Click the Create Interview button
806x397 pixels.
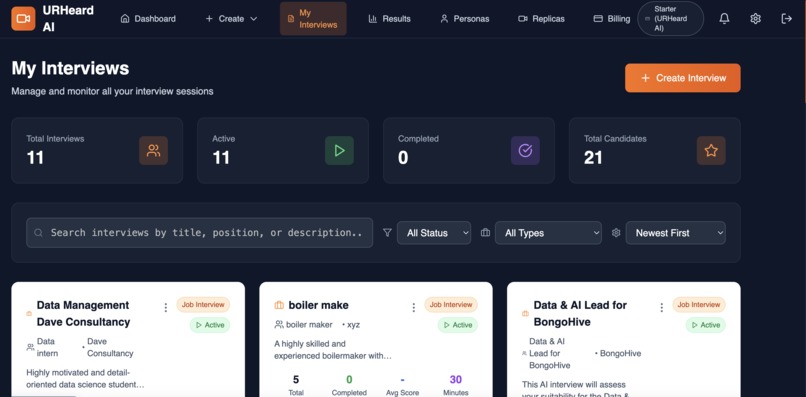(x=683, y=78)
